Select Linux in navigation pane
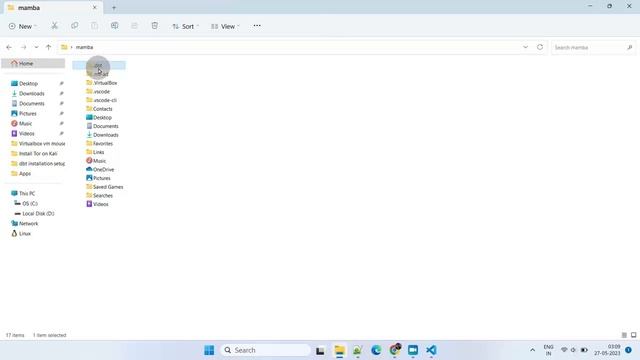The image size is (640, 360). (25, 233)
